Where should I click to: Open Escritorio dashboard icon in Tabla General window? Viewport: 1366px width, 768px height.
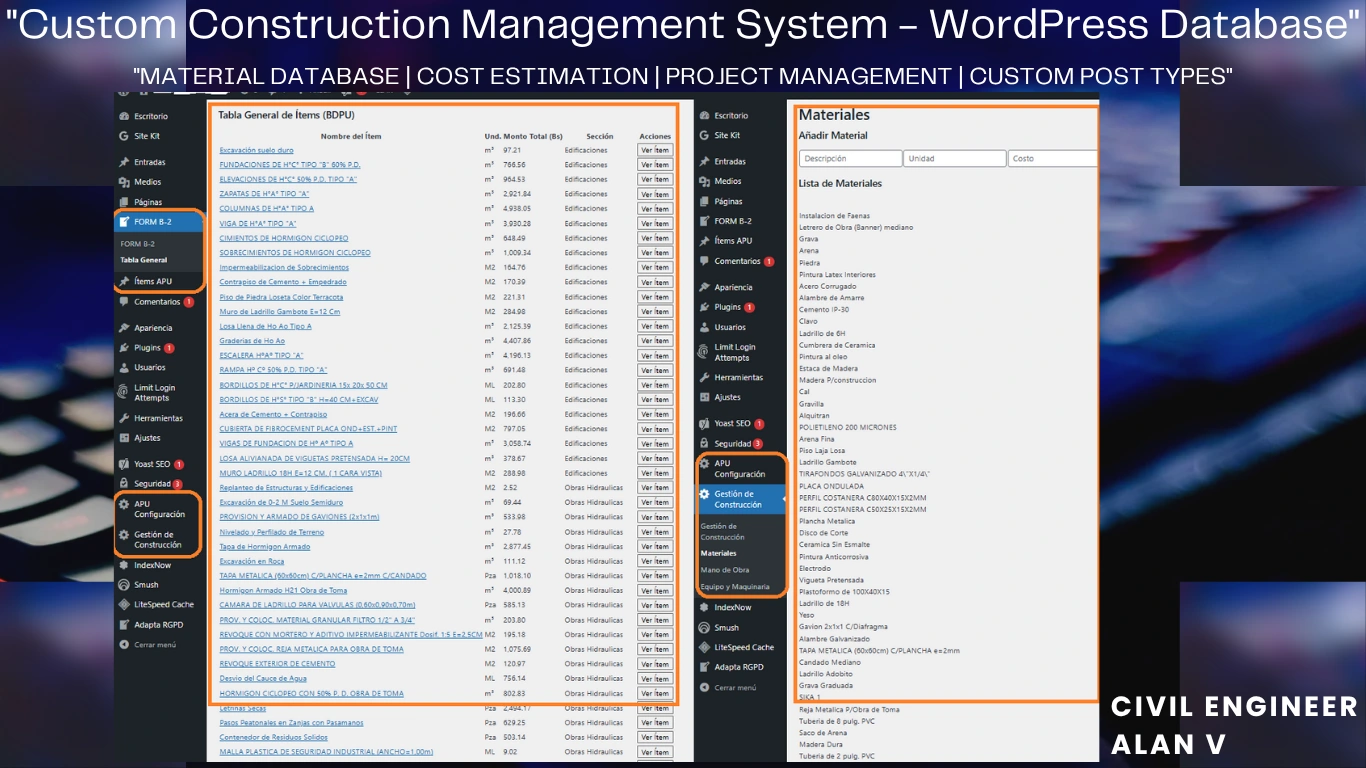(124, 116)
